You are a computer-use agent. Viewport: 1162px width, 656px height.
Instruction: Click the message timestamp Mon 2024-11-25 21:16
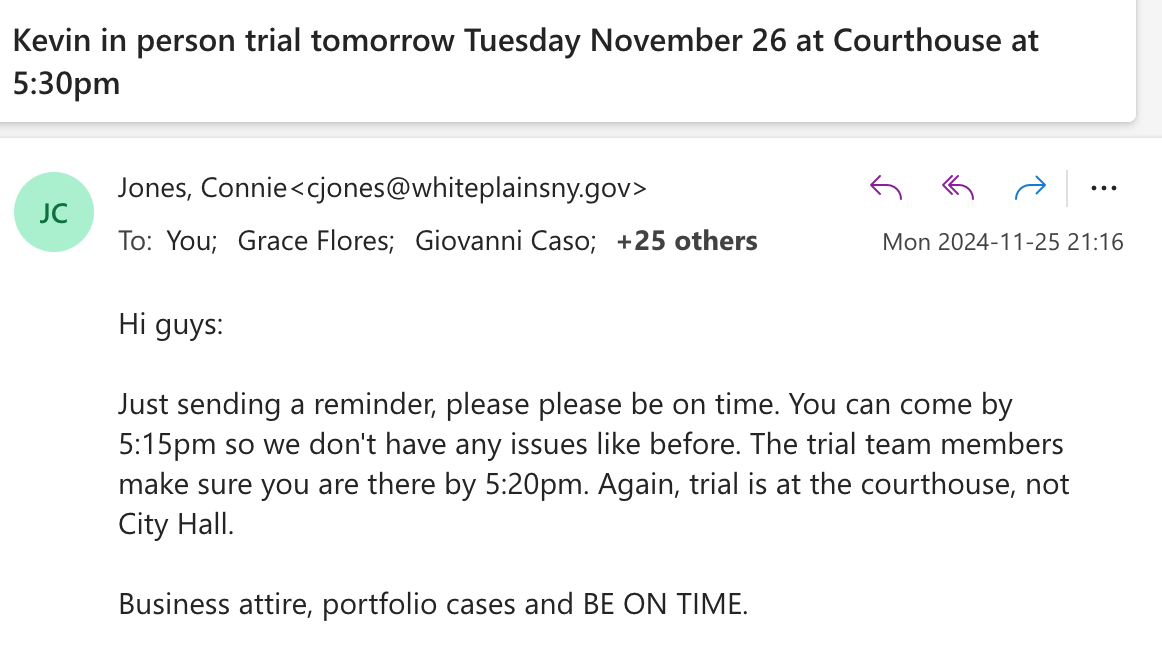[1003, 242]
